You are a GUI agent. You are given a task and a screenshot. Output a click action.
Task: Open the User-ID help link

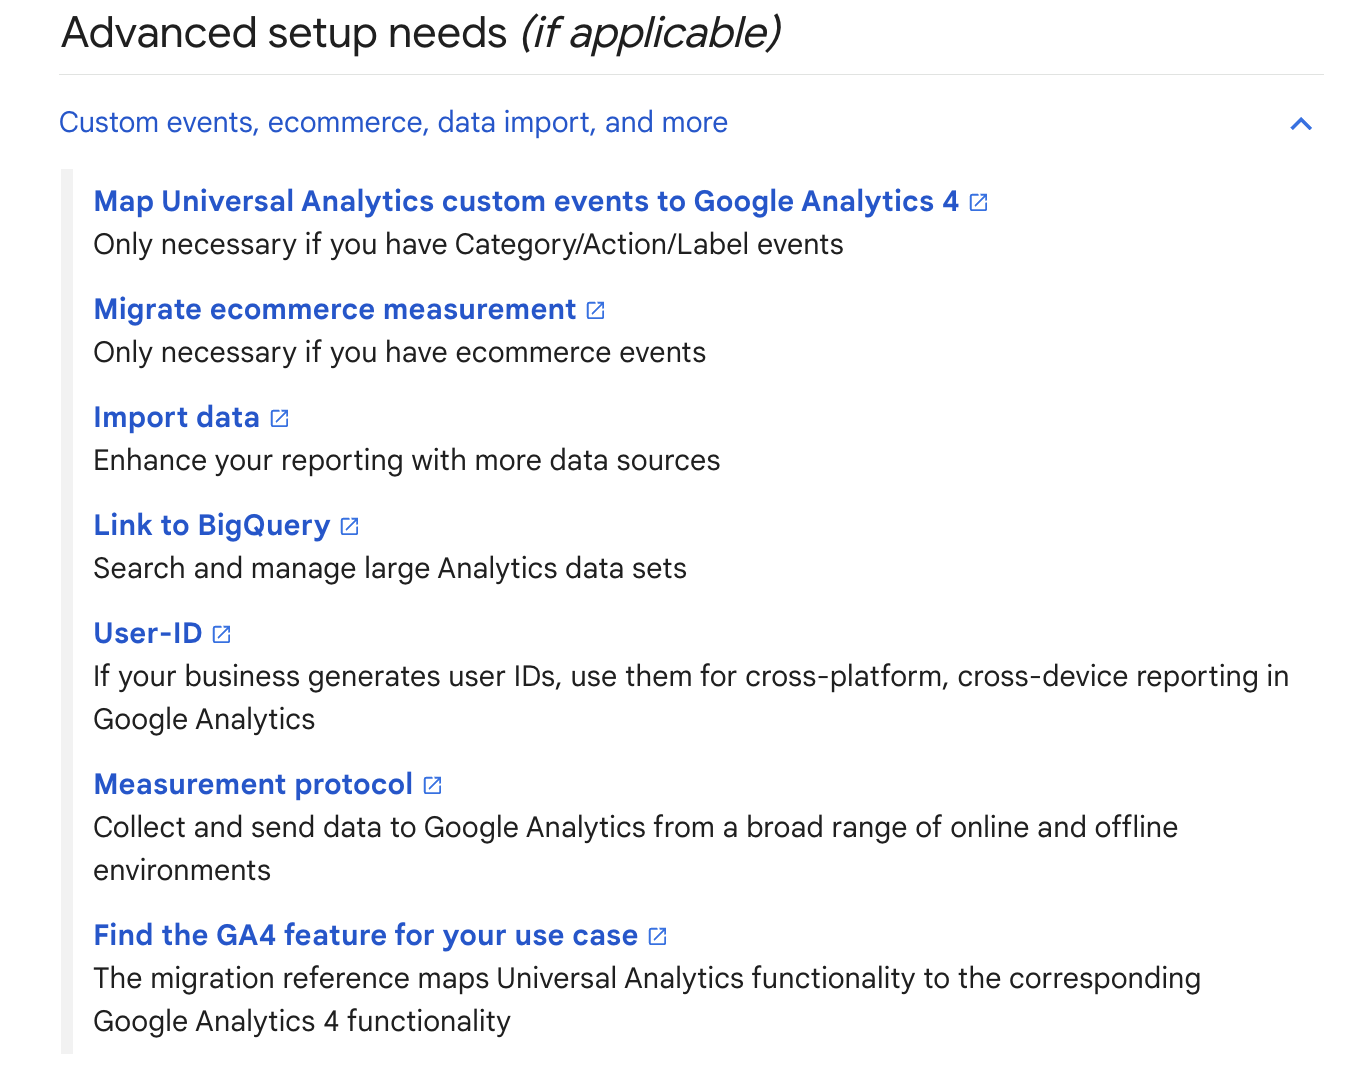click(148, 633)
